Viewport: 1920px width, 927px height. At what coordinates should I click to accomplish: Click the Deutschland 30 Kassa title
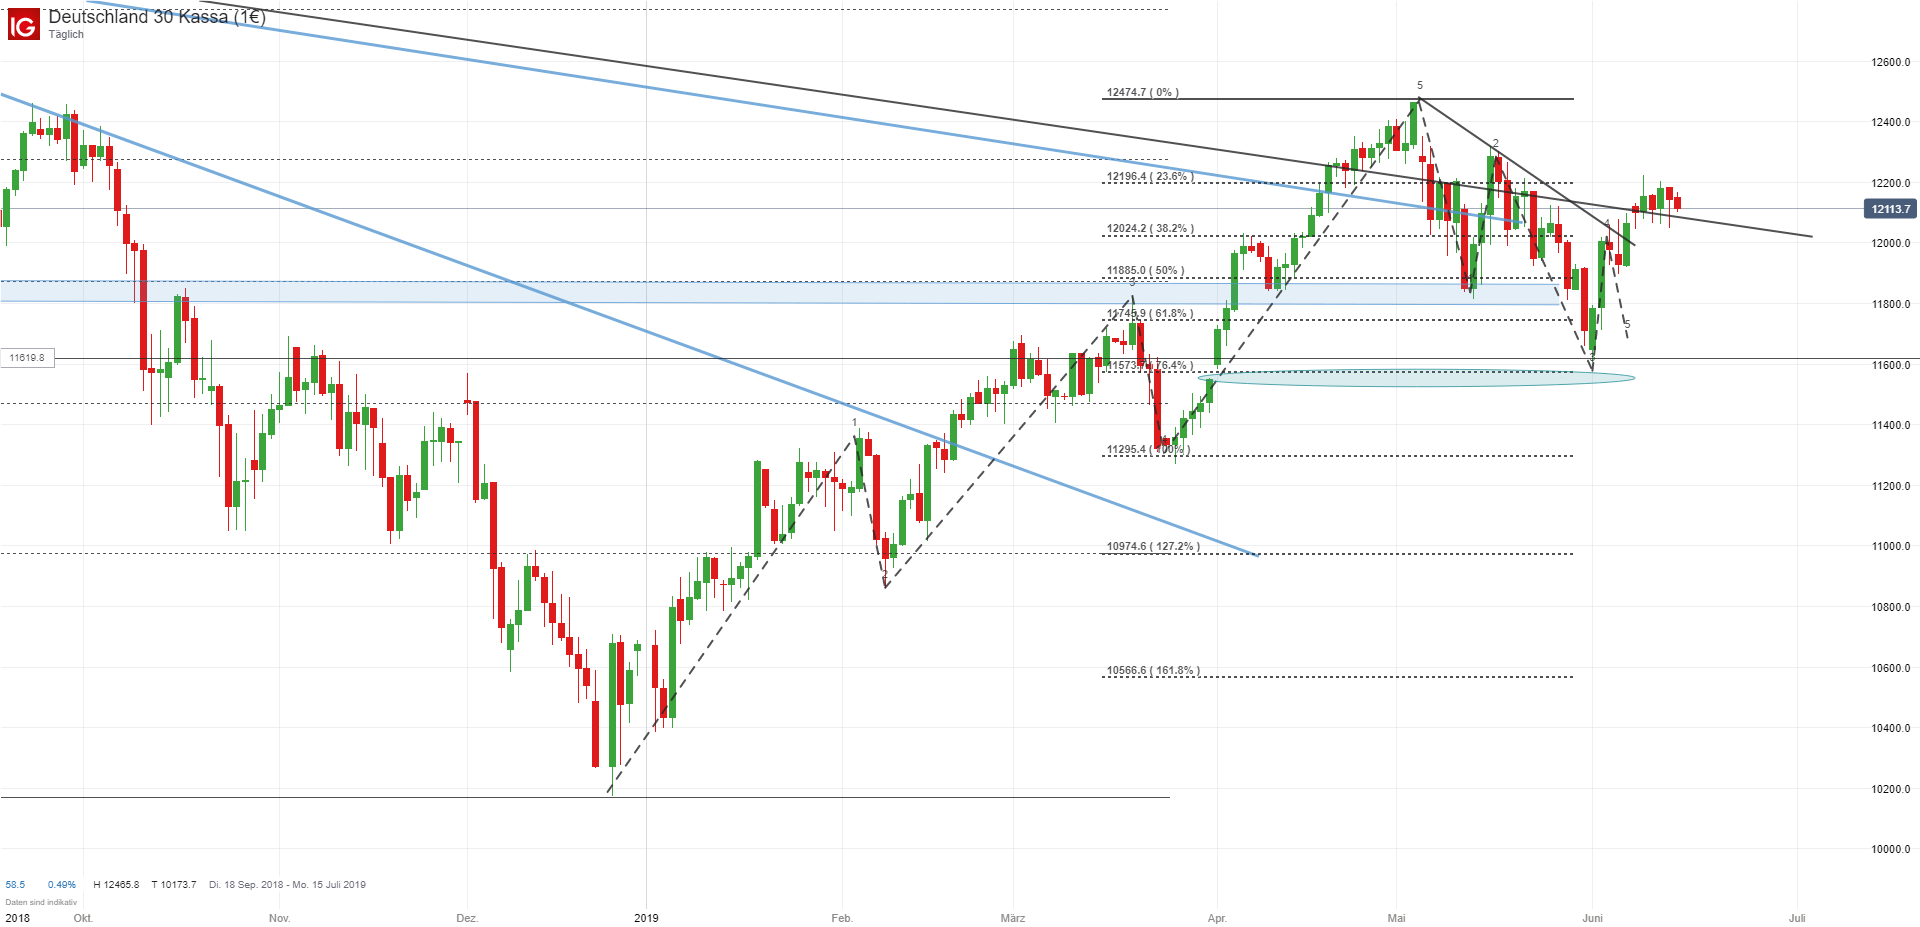pyautogui.click(x=157, y=17)
